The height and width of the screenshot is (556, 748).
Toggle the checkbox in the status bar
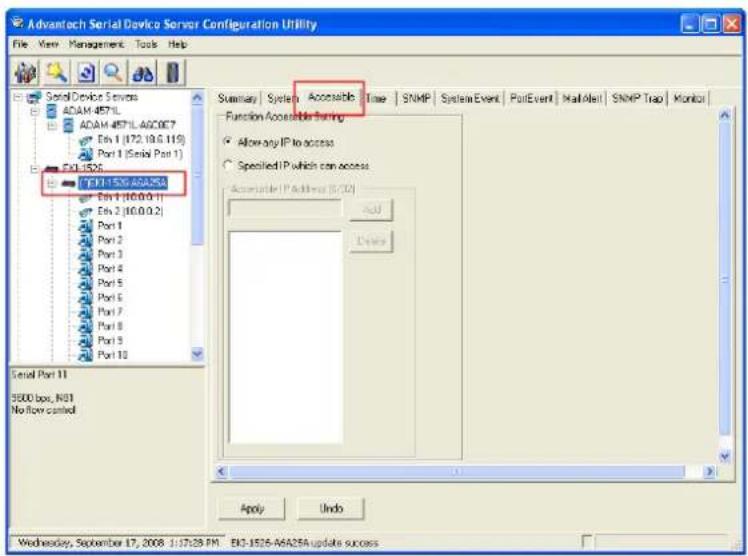[586, 542]
